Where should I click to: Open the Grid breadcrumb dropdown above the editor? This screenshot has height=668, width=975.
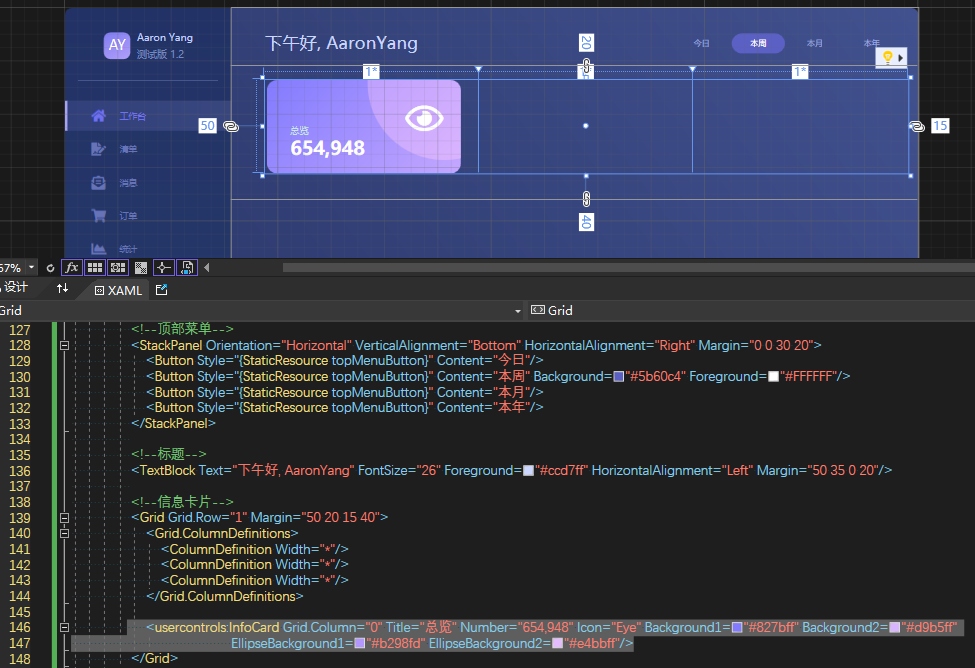click(x=518, y=311)
